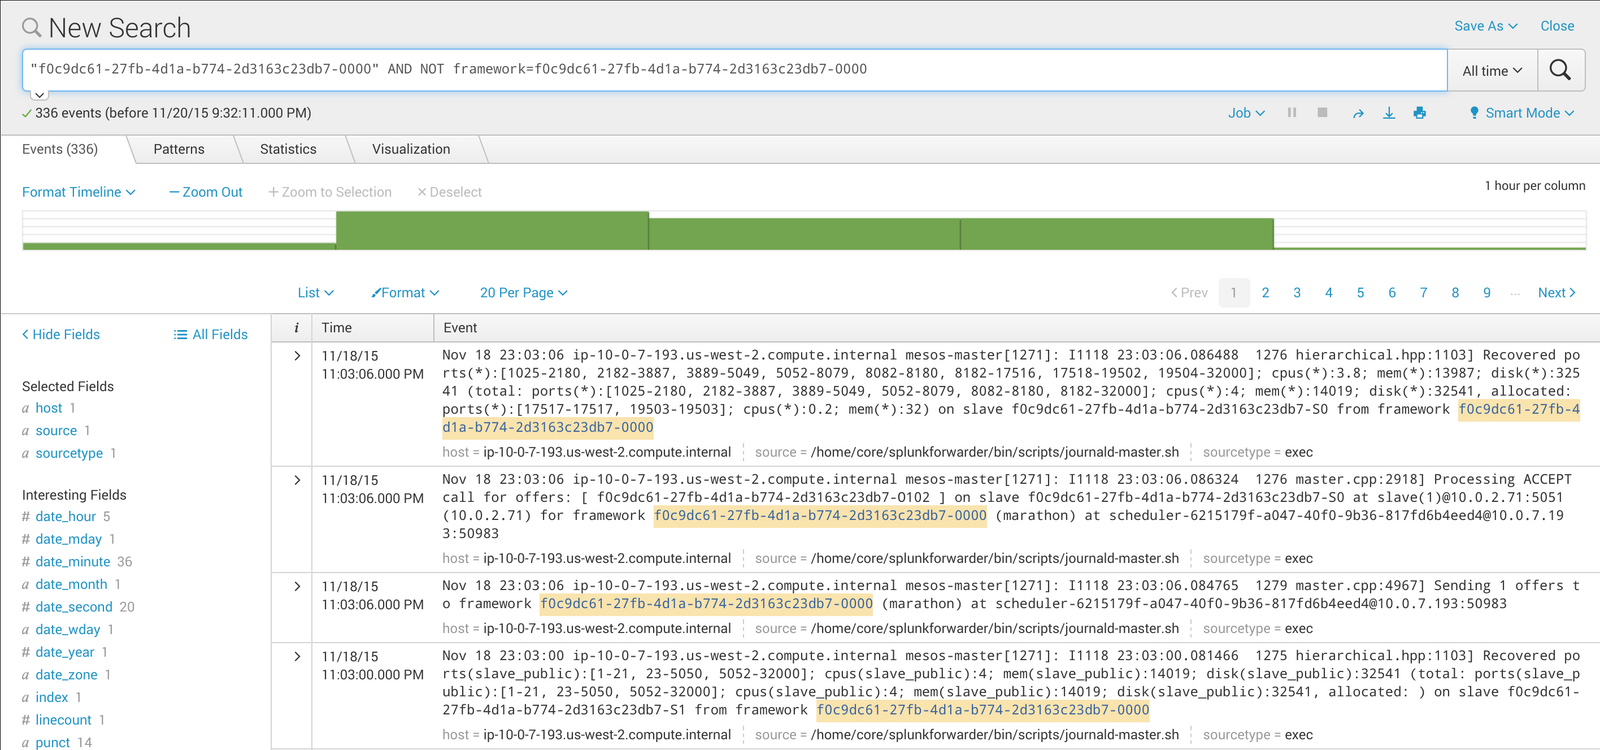1600x750 pixels.
Task: Expand the 11:03:00.000 PM event row
Action: point(297,656)
